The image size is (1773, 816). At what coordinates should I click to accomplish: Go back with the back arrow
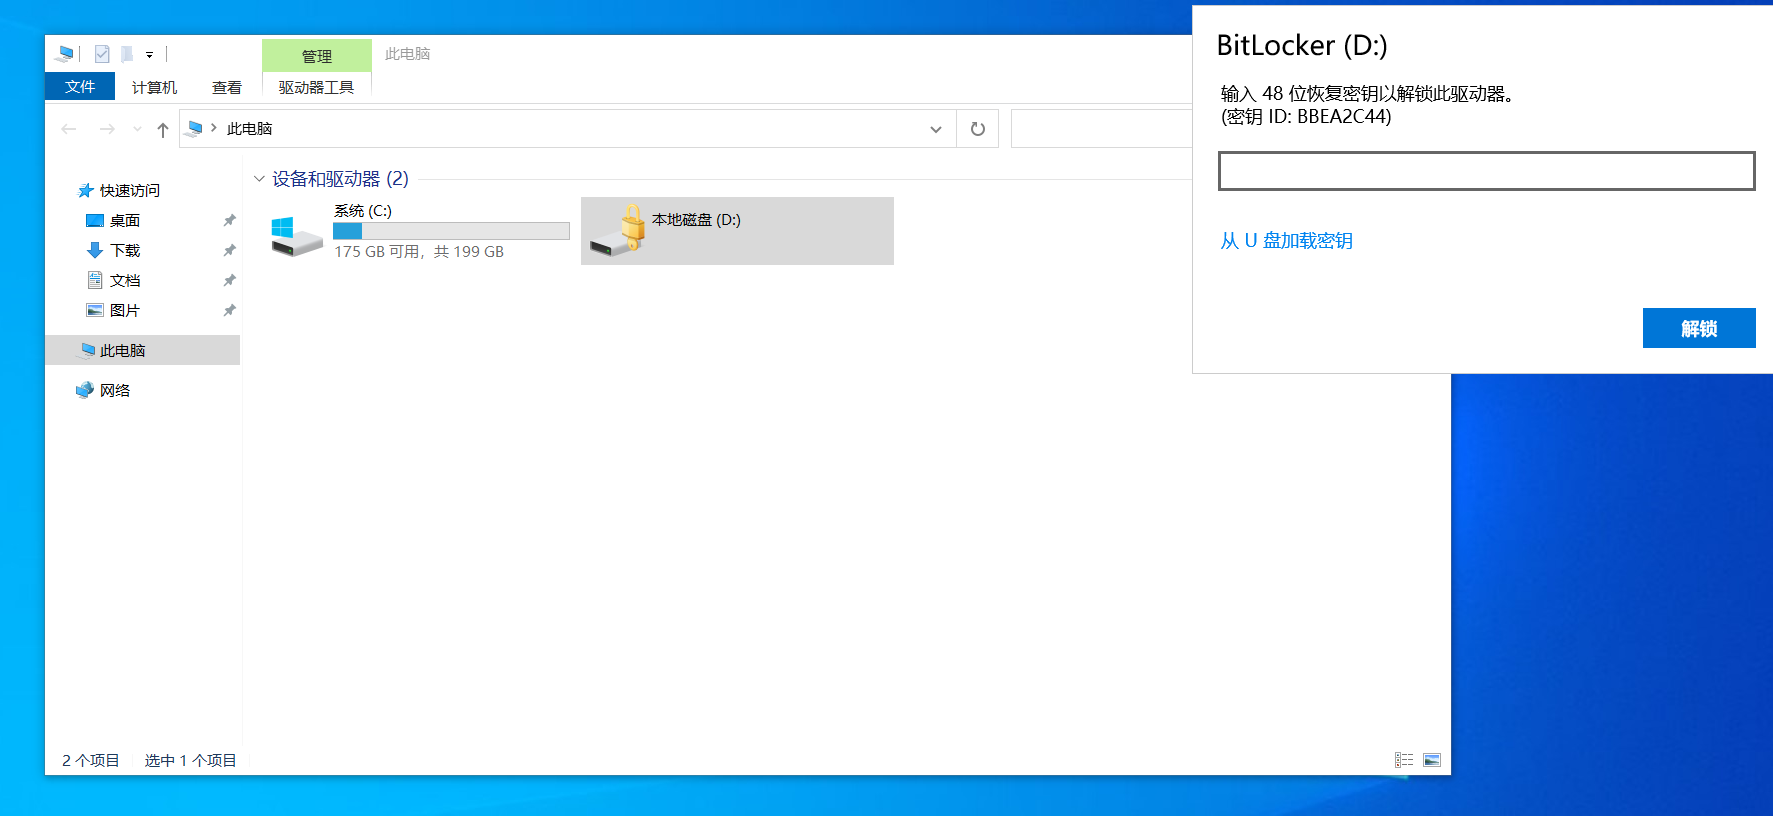click(x=69, y=129)
